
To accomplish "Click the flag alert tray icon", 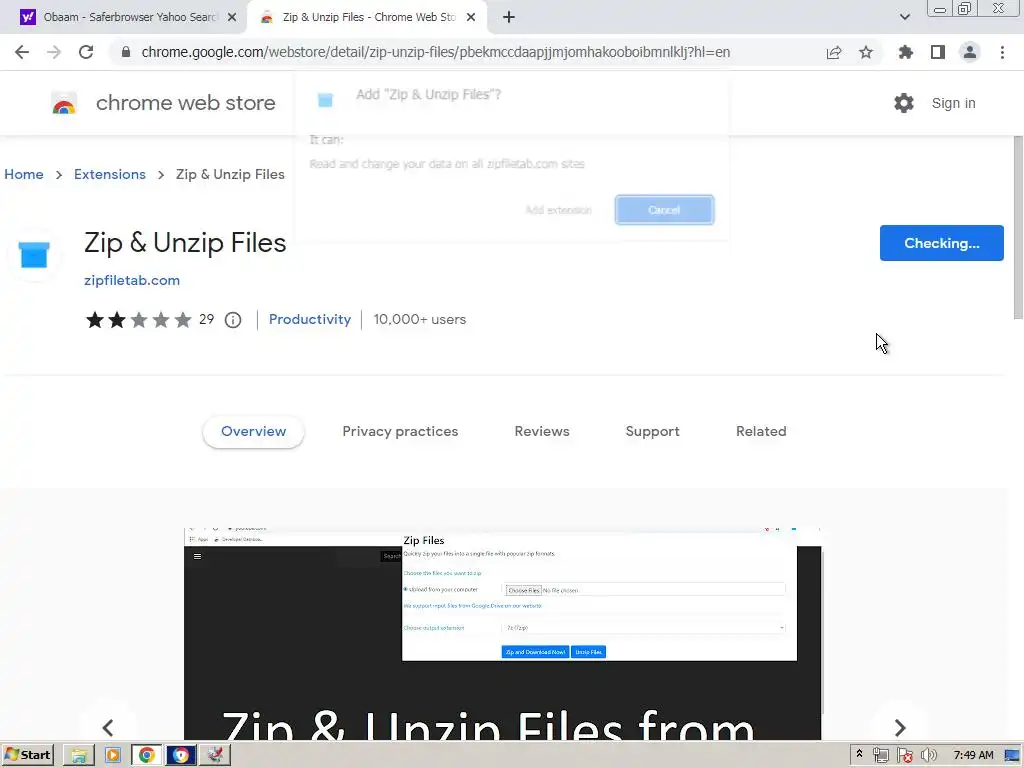I will [904, 756].
